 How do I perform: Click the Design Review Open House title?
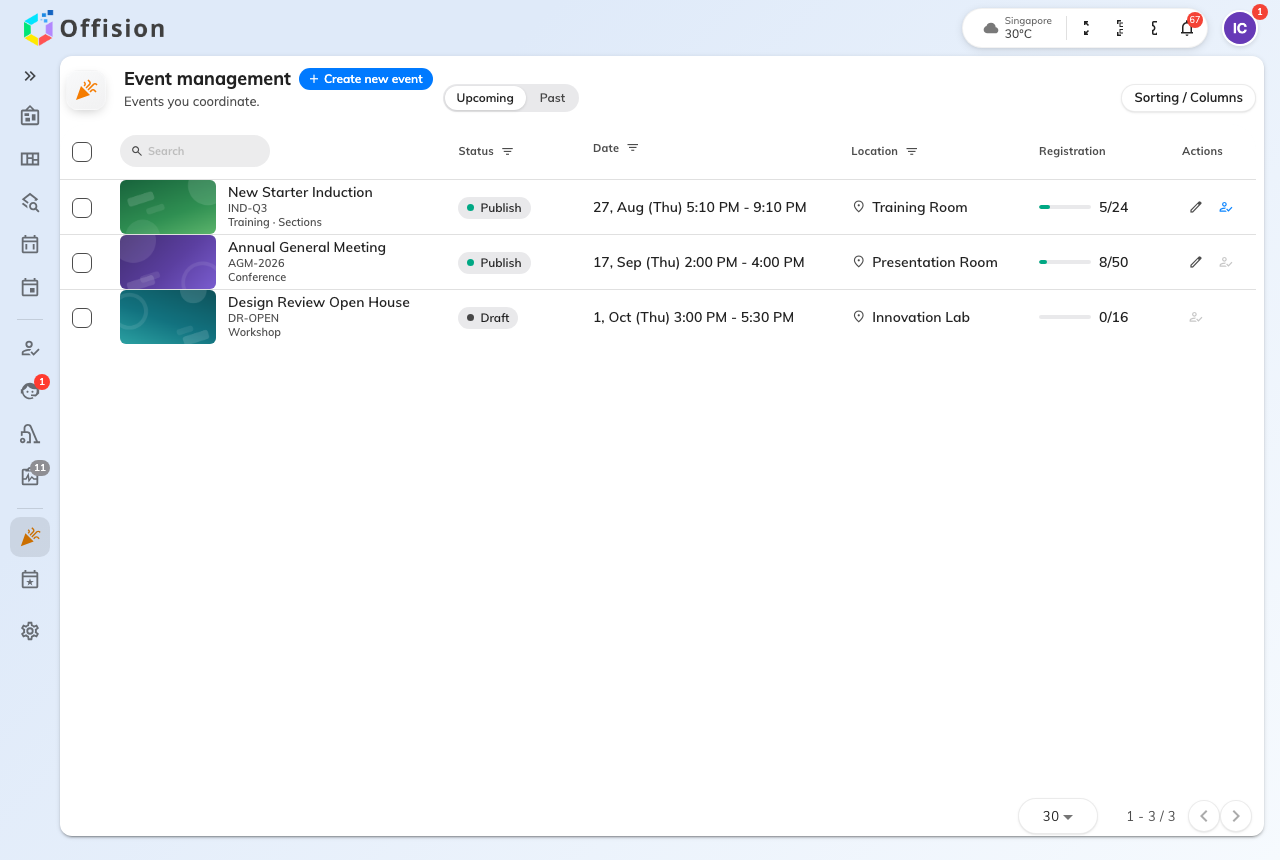(x=319, y=302)
